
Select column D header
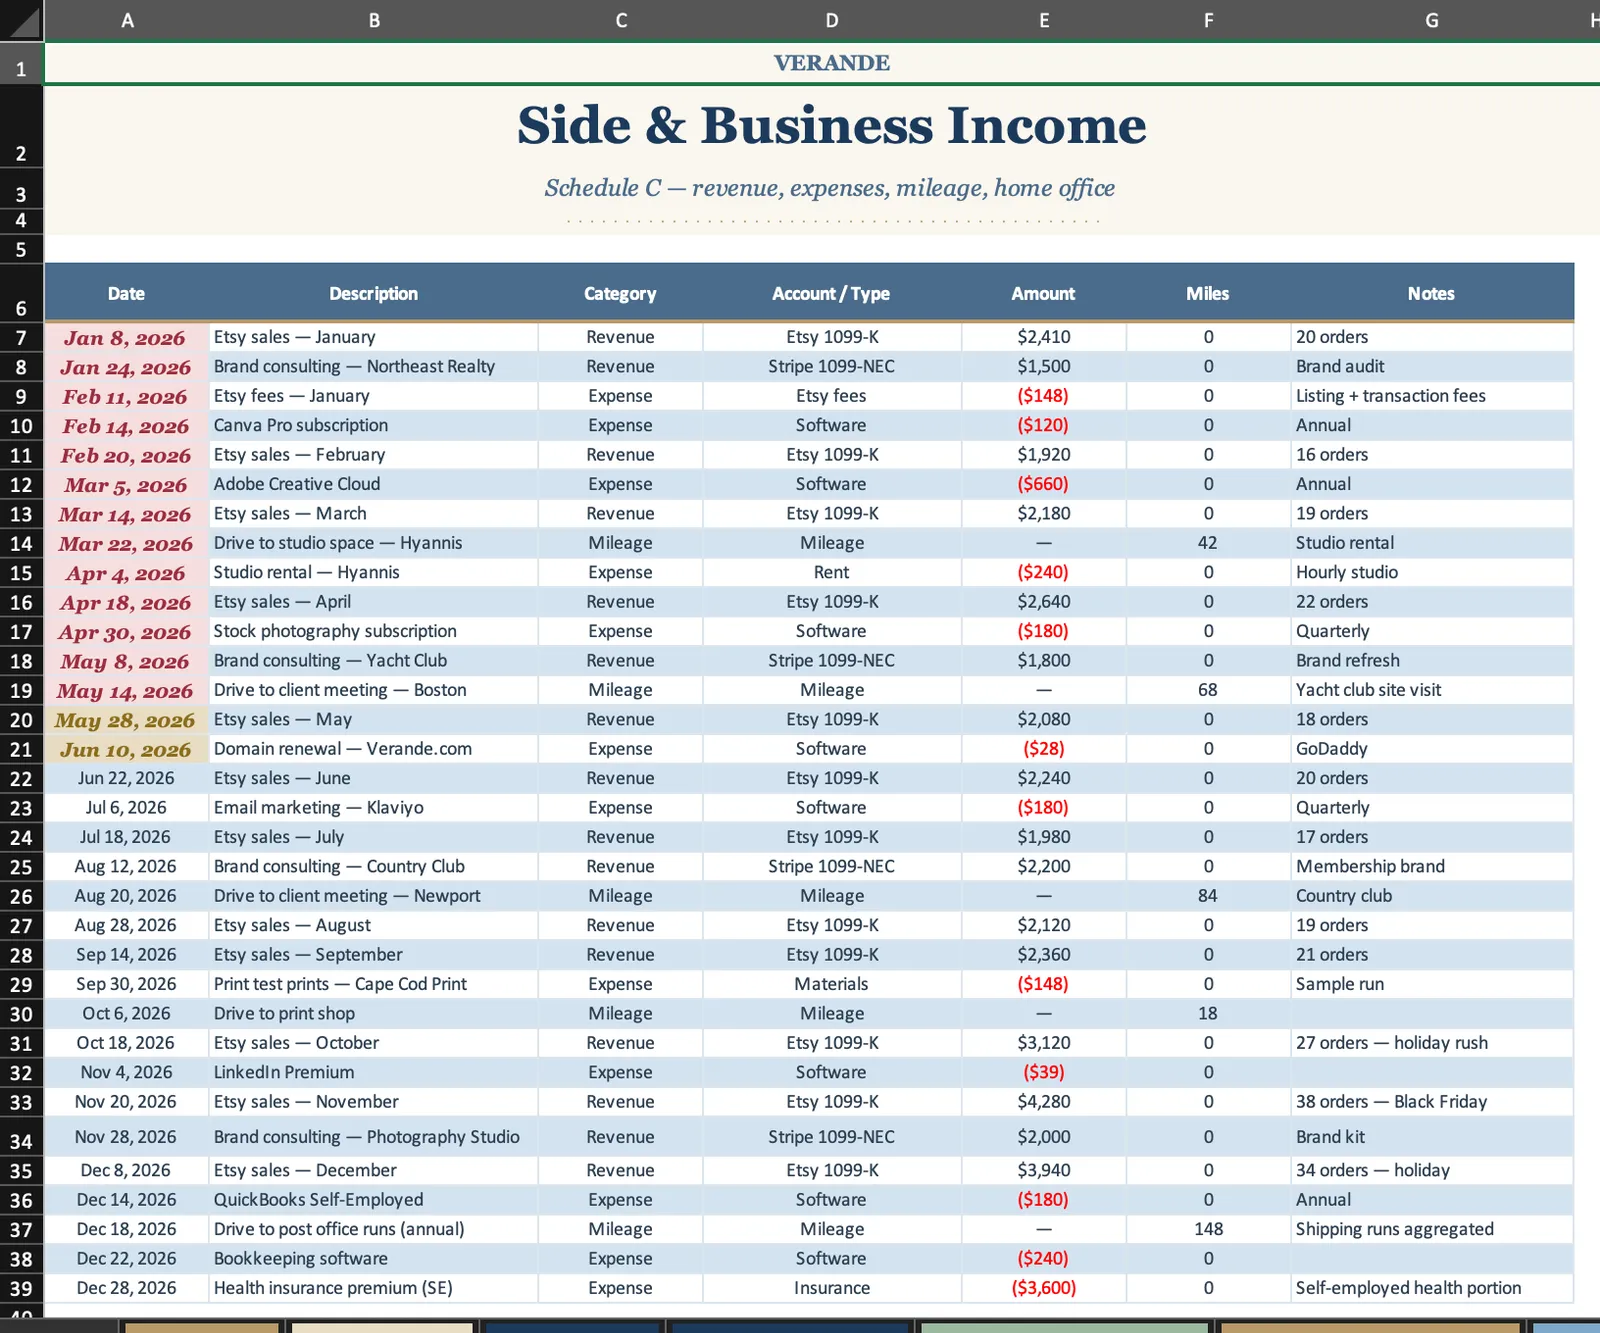coord(832,20)
